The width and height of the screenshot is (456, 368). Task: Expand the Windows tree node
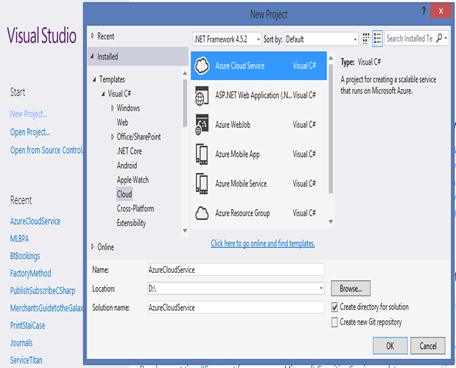point(112,108)
